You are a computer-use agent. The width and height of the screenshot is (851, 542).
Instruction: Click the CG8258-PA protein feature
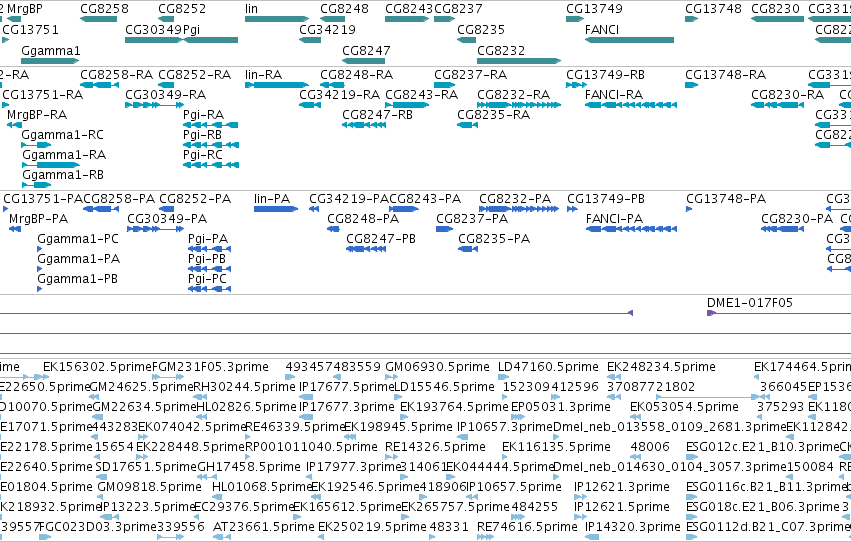tap(101, 209)
